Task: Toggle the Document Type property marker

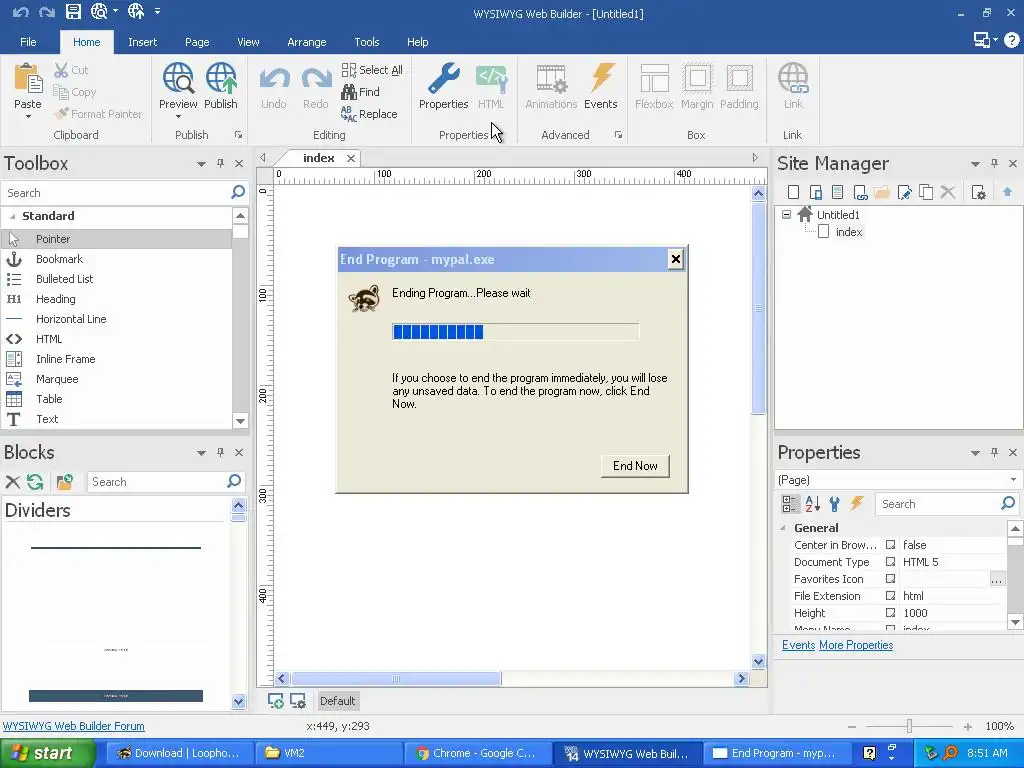Action: click(x=890, y=562)
